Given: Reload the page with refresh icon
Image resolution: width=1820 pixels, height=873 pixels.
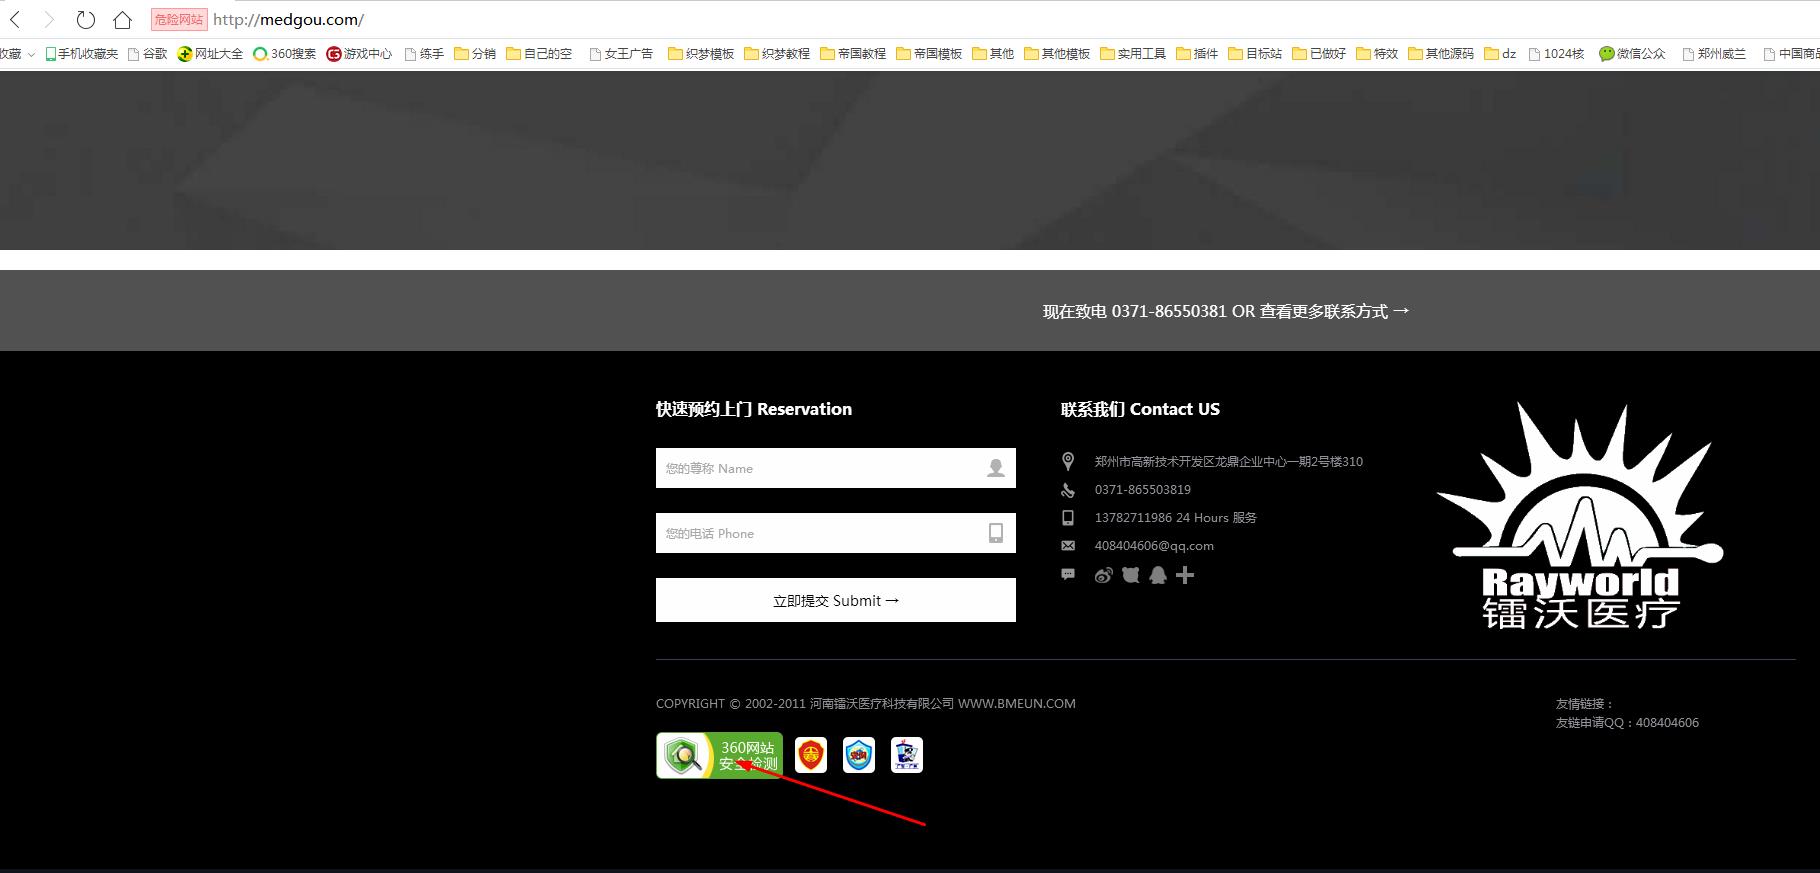Looking at the screenshot, I should tap(86, 20).
